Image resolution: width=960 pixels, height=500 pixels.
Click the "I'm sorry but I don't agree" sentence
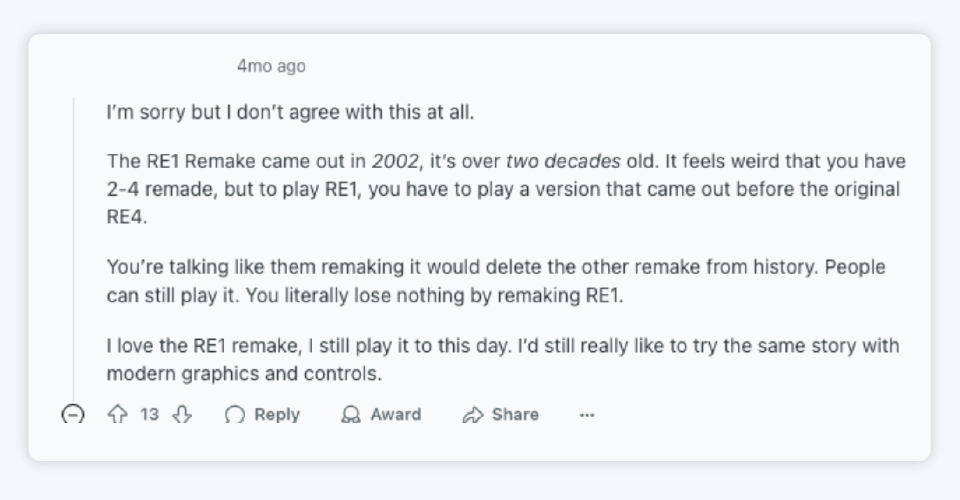click(290, 112)
